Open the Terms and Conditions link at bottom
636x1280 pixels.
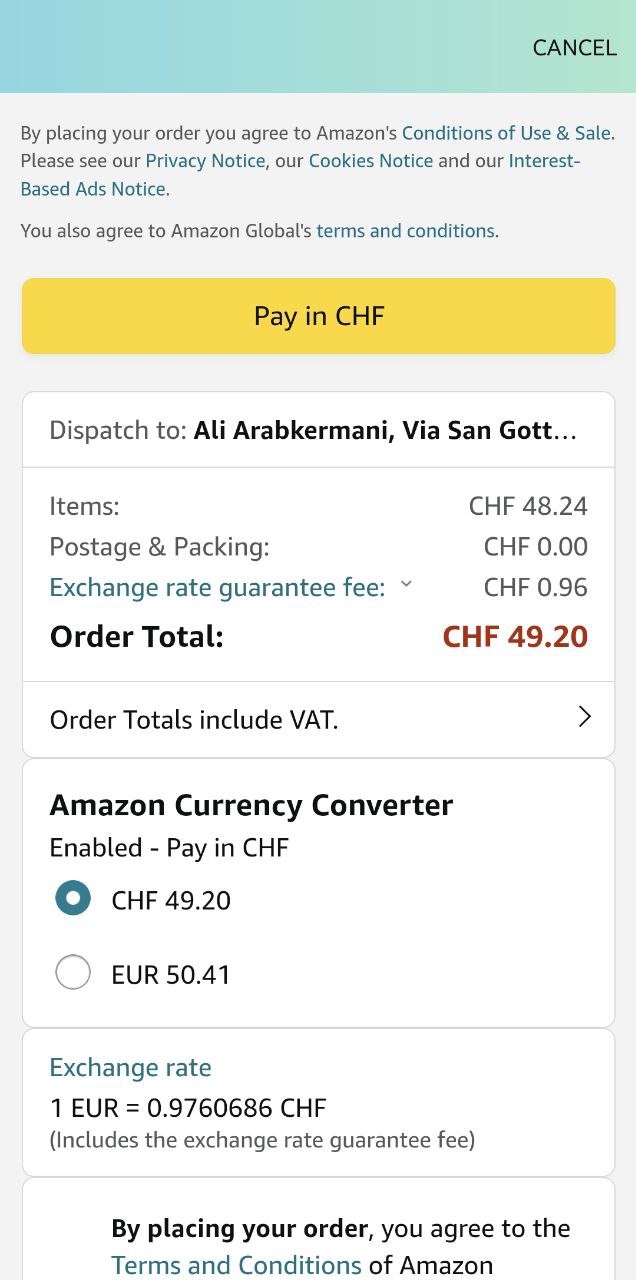point(236,1265)
